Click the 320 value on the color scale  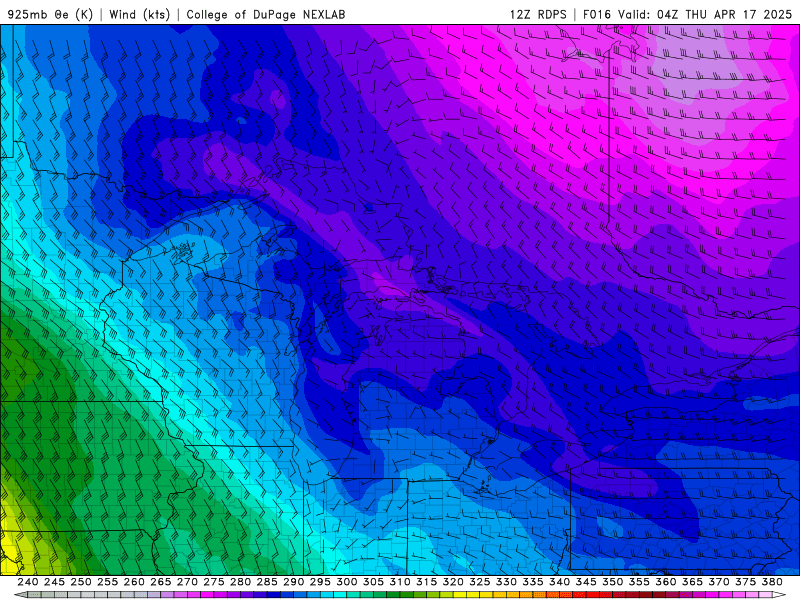click(x=453, y=582)
